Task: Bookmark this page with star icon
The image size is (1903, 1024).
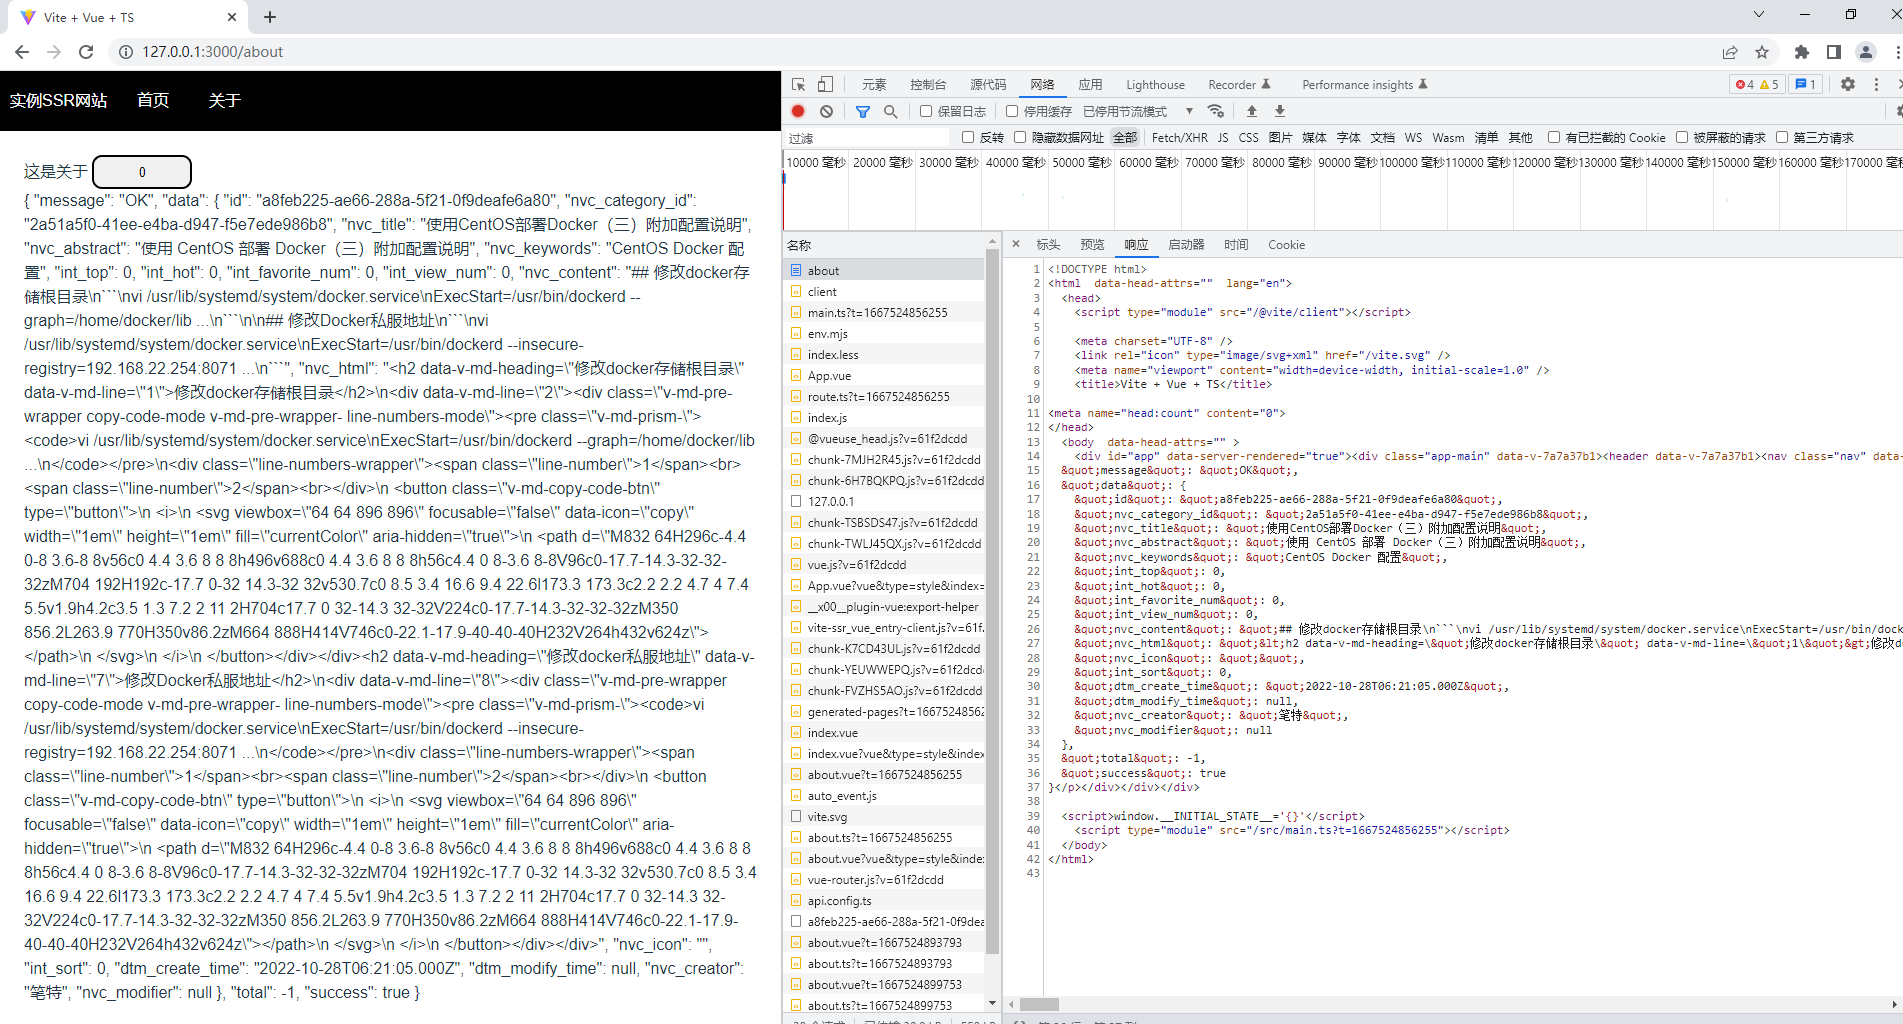Action: coord(1762,52)
